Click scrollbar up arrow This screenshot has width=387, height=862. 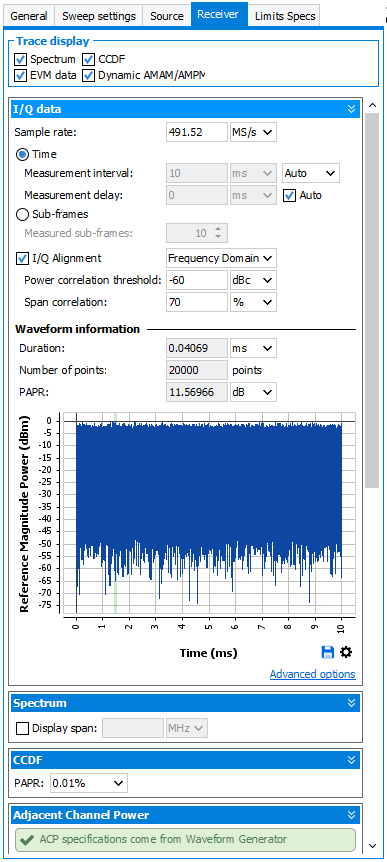pyautogui.click(x=372, y=105)
